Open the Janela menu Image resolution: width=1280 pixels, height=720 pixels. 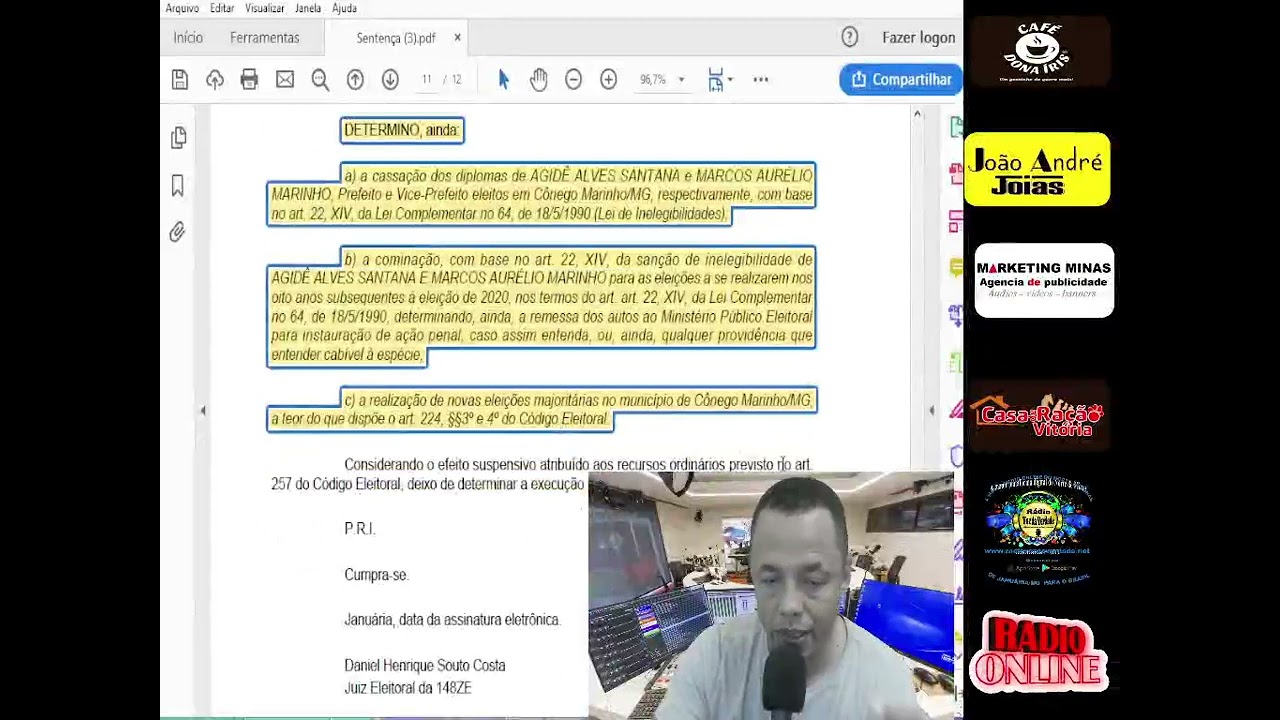tap(308, 8)
